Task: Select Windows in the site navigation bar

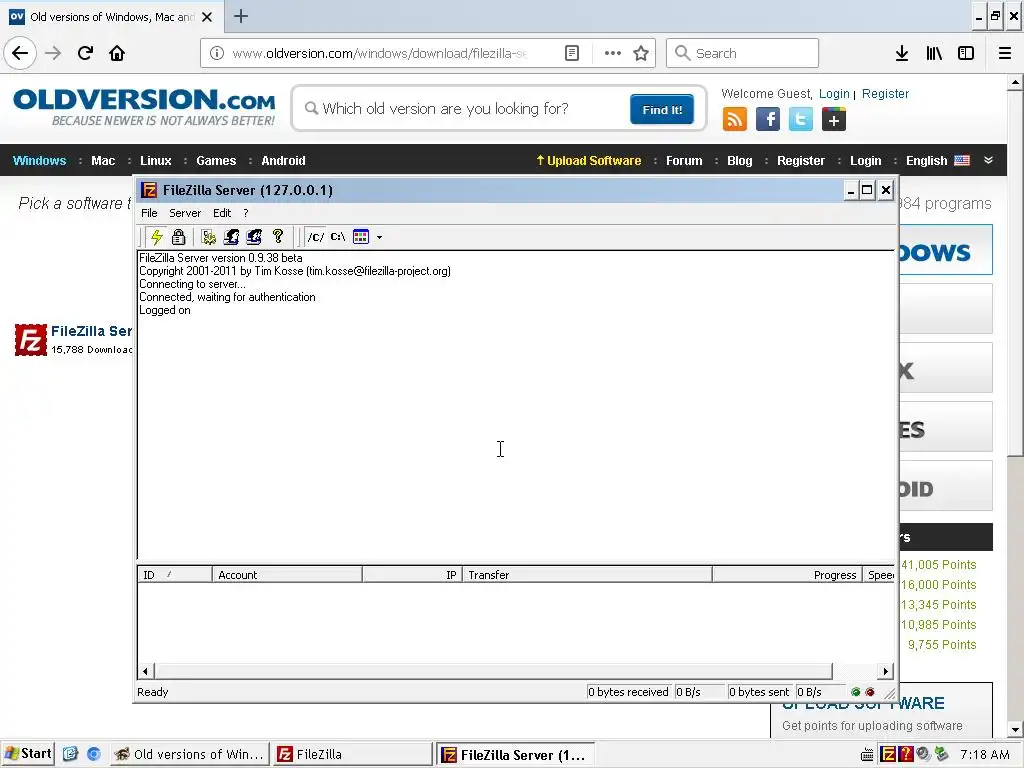Action: 39,161
